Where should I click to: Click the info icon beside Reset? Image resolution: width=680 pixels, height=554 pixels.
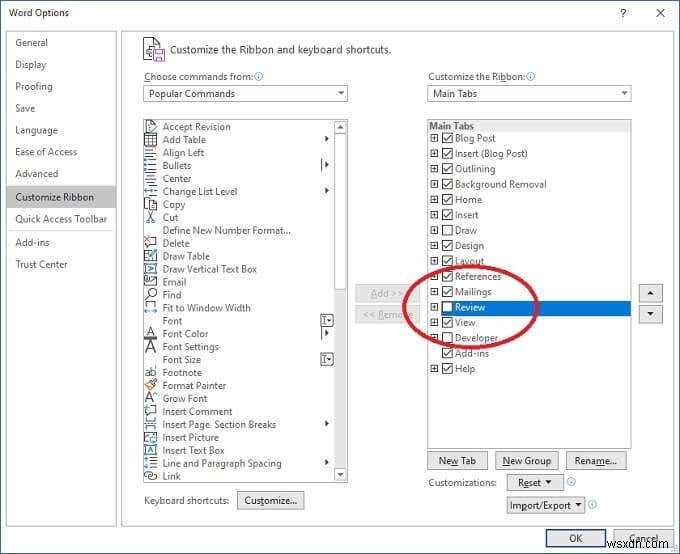pyautogui.click(x=572, y=482)
